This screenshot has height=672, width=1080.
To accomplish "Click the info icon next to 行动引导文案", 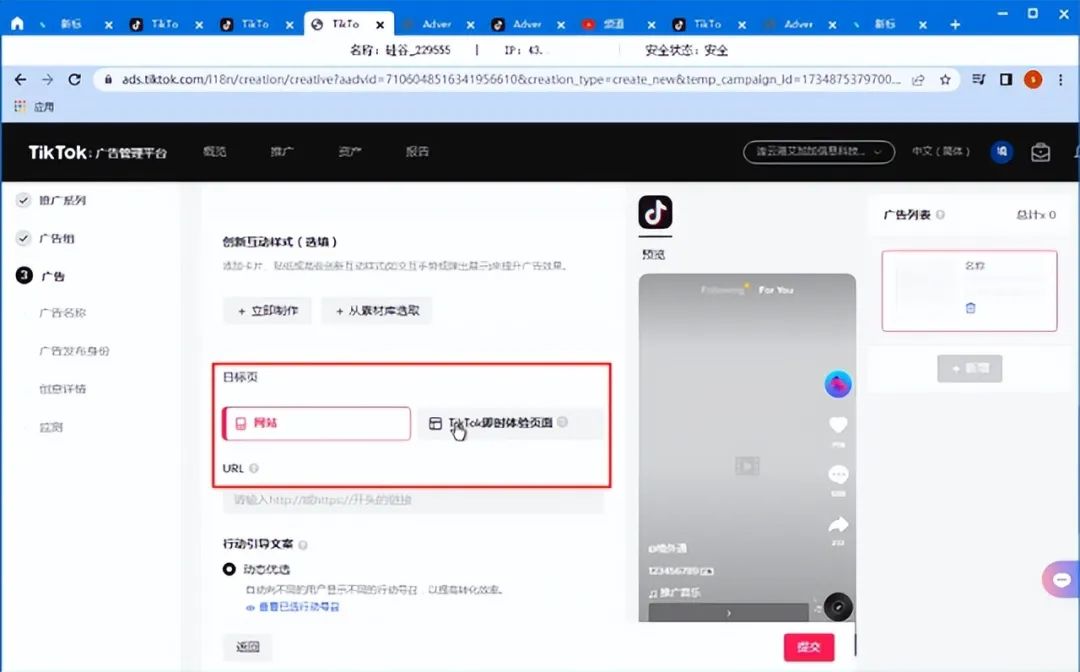I will tap(302, 545).
